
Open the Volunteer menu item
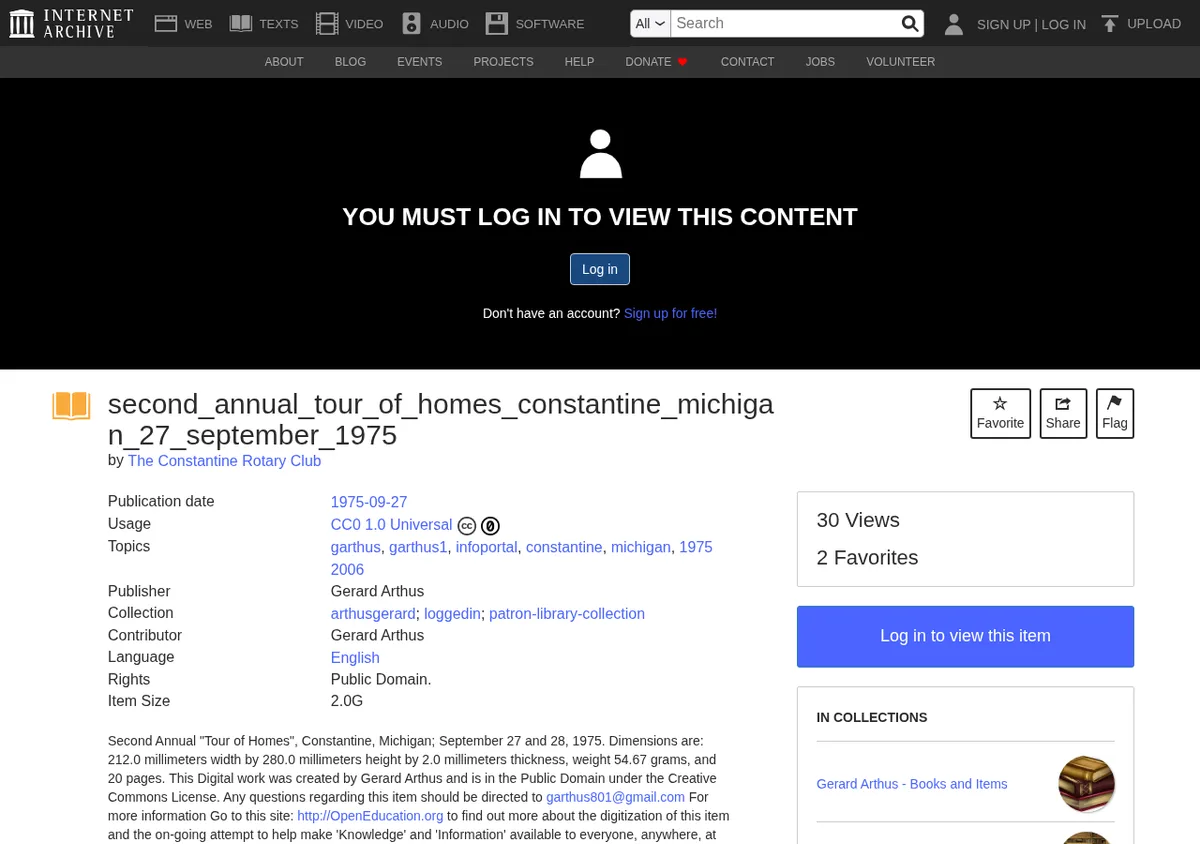[900, 62]
